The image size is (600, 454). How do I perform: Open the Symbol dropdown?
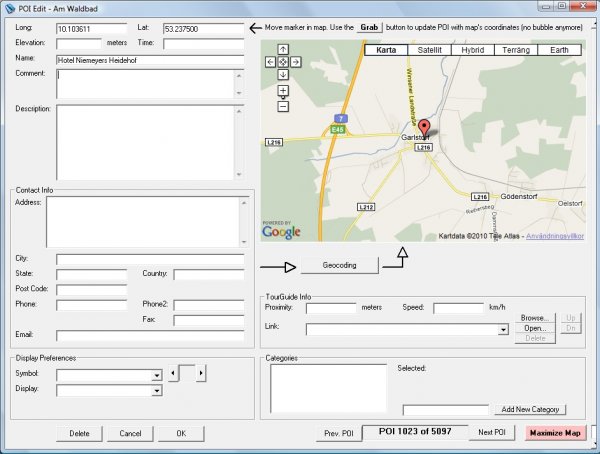coord(157,376)
